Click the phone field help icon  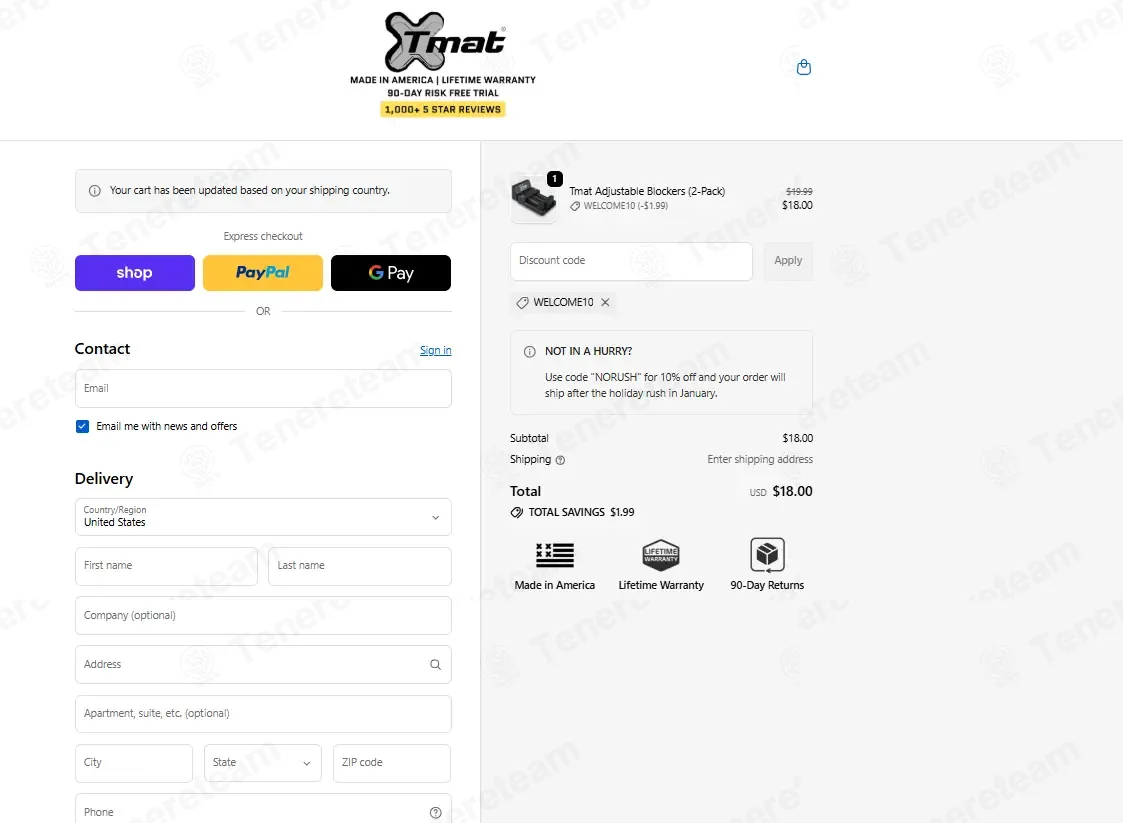click(435, 812)
